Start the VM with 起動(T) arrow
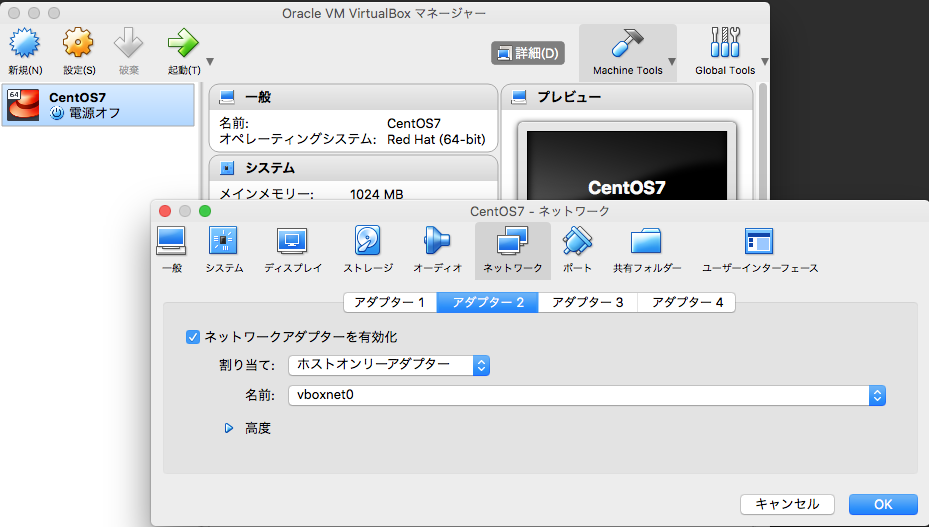 tap(183, 43)
